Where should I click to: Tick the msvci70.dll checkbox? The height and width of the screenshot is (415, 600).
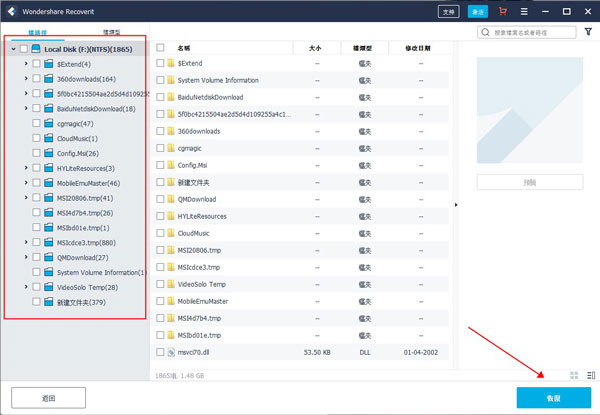[160, 352]
